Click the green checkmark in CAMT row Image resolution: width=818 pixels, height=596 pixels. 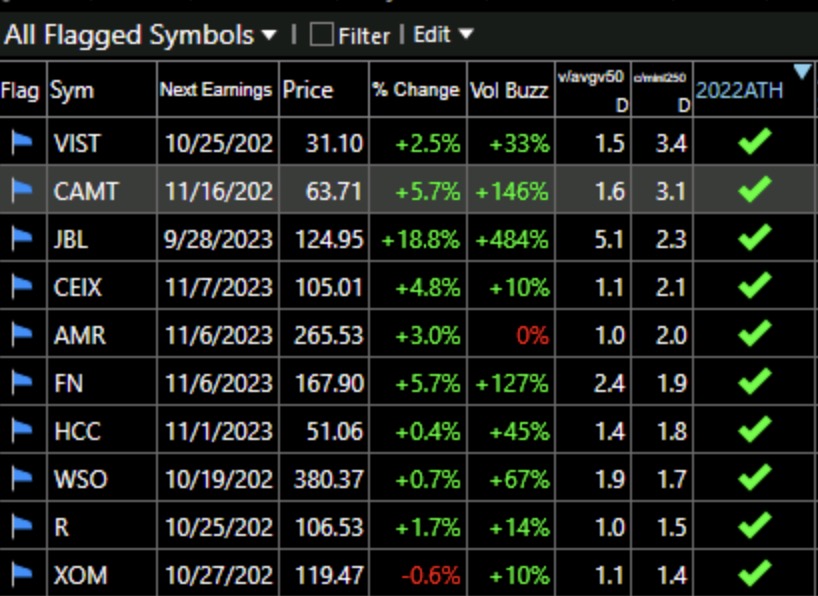point(755,189)
